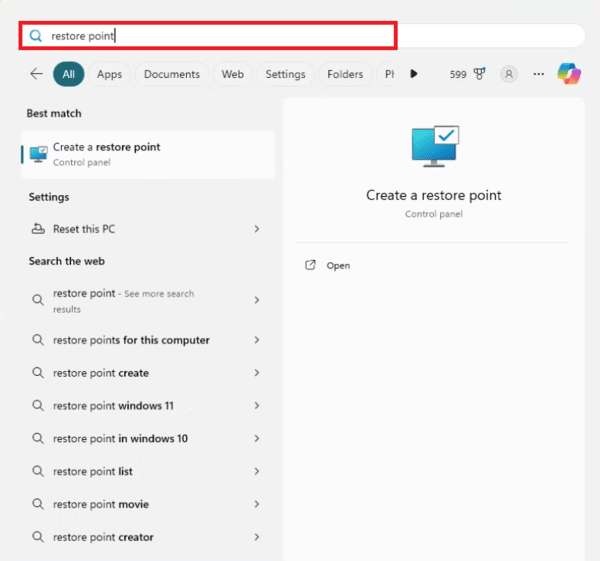
Task: Click magnifier icon beside 'restore point in windows 10'
Action: coord(38,438)
